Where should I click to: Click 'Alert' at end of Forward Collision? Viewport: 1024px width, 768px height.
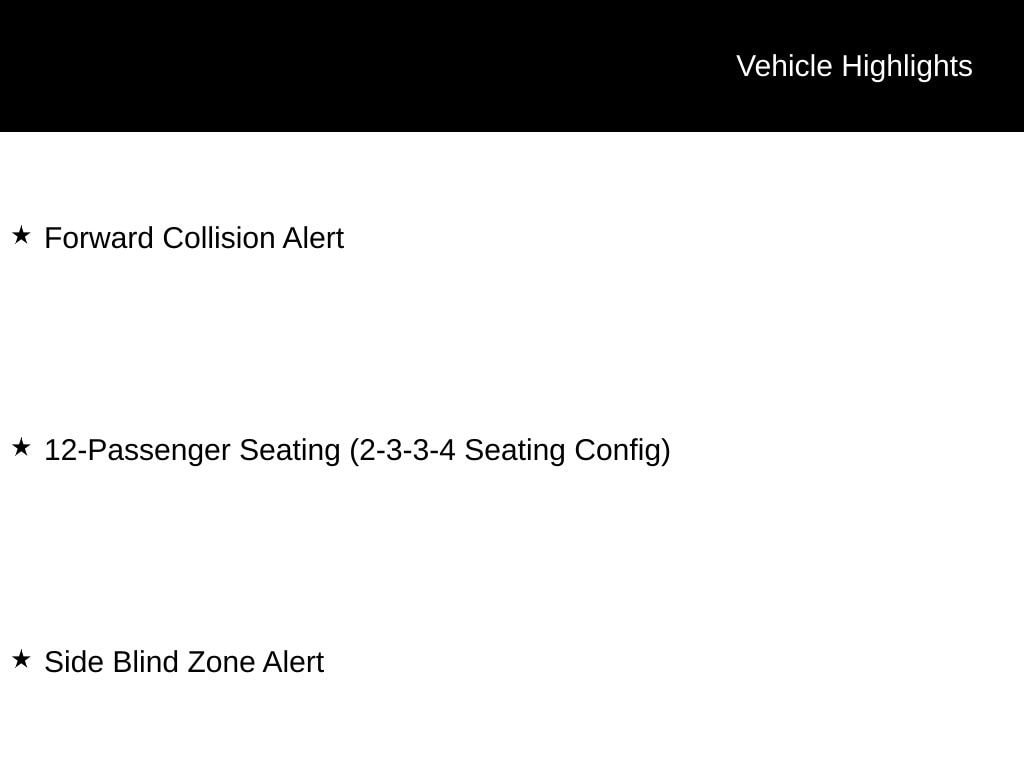pyautogui.click(x=313, y=238)
